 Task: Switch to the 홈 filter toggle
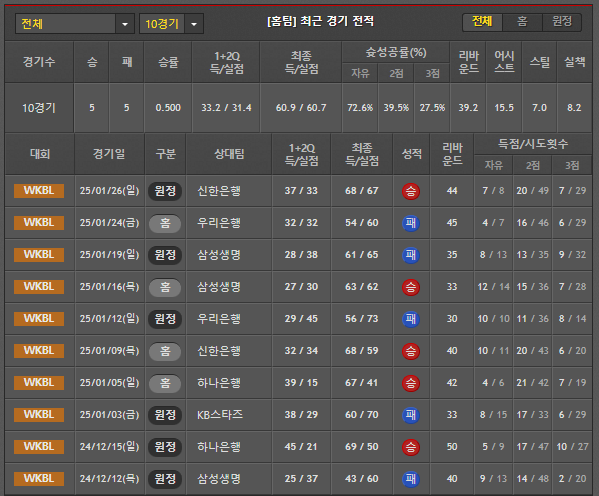coord(522,22)
